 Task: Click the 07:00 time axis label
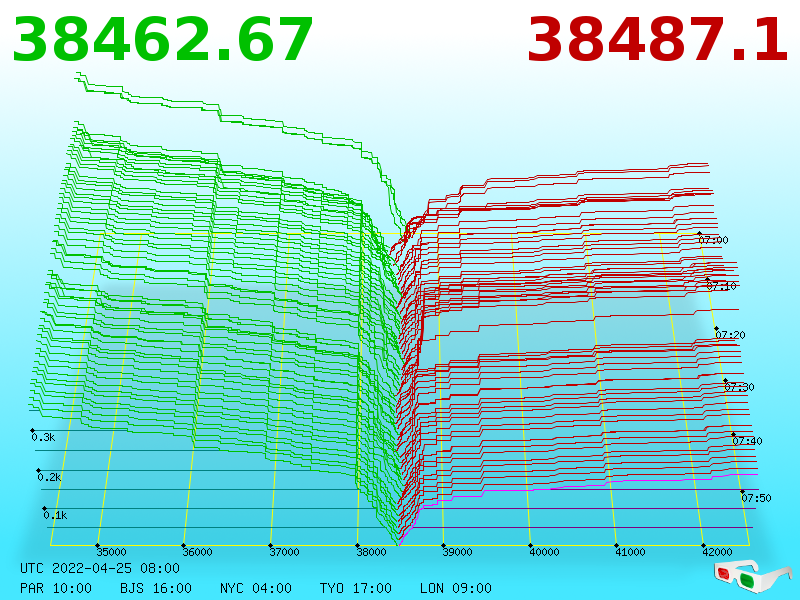tap(713, 240)
